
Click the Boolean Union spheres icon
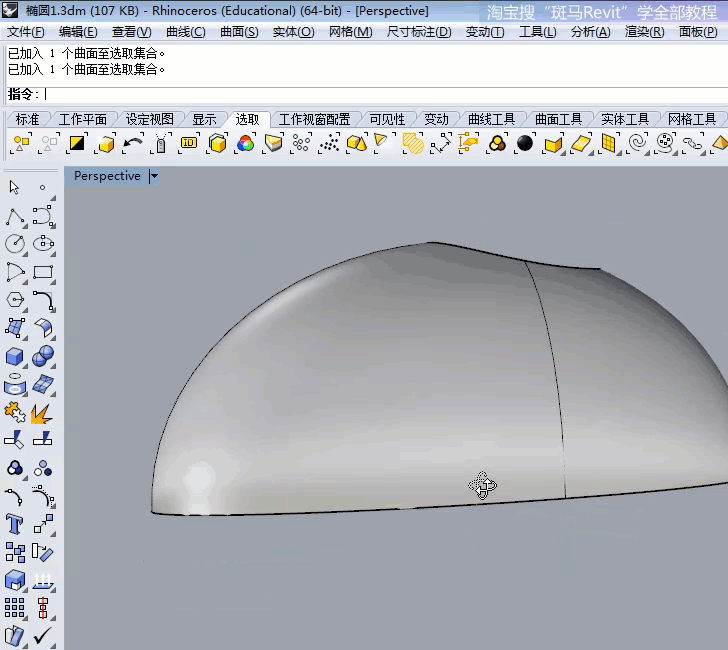point(43,357)
